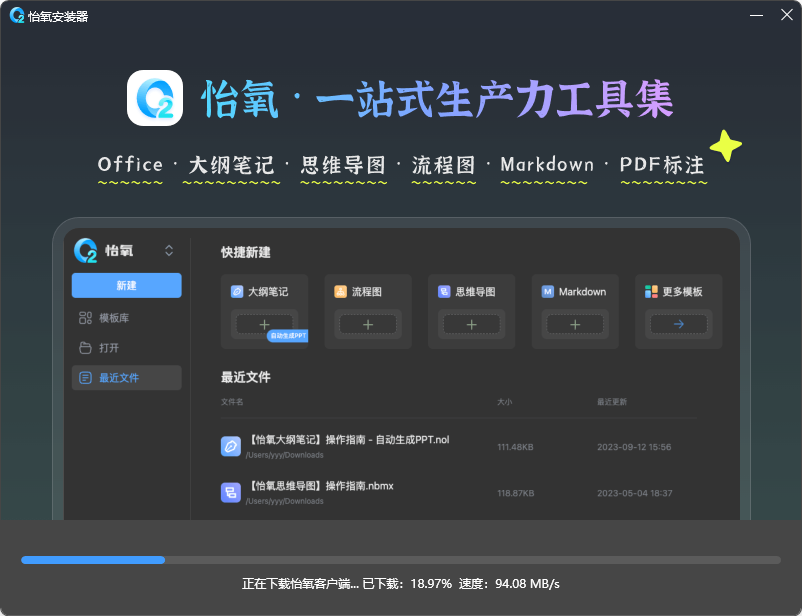Click the plus button under 思维导图
The image size is (802, 616).
[471, 324]
